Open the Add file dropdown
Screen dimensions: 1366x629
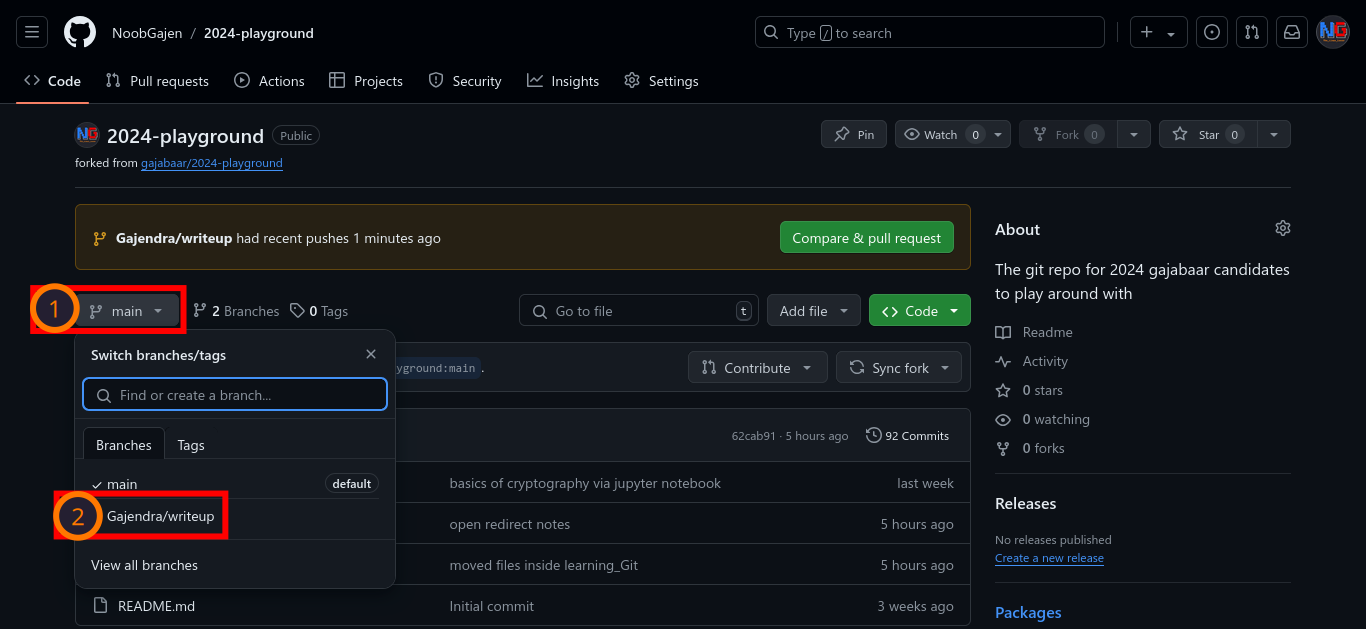(x=814, y=311)
